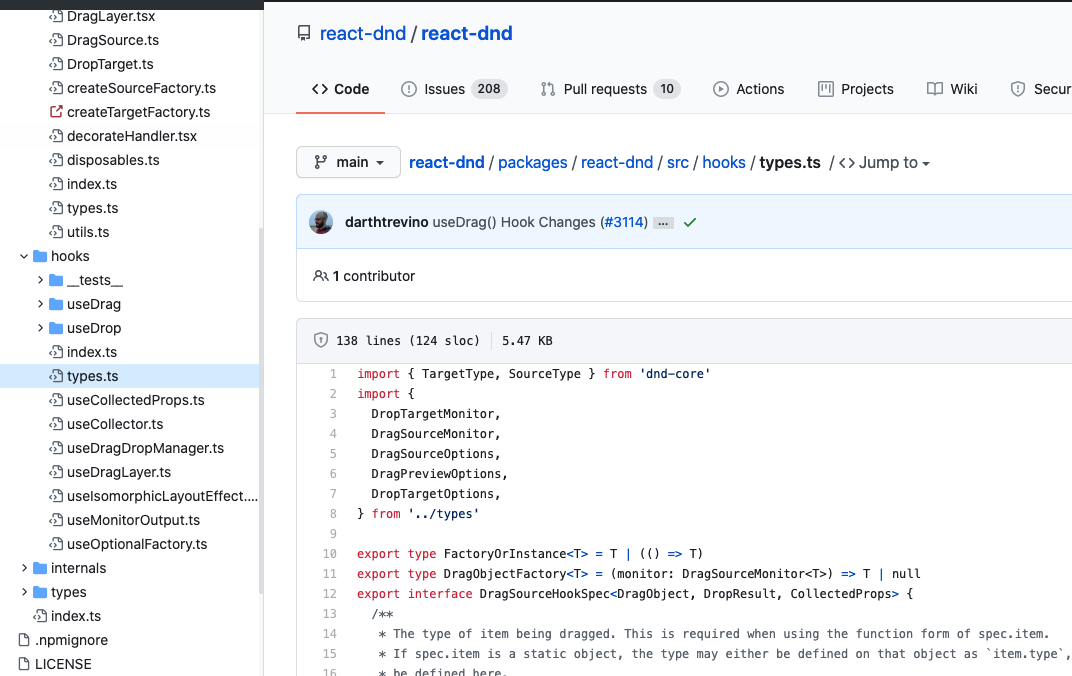Select code line number 10
1072x676 pixels.
(x=330, y=554)
